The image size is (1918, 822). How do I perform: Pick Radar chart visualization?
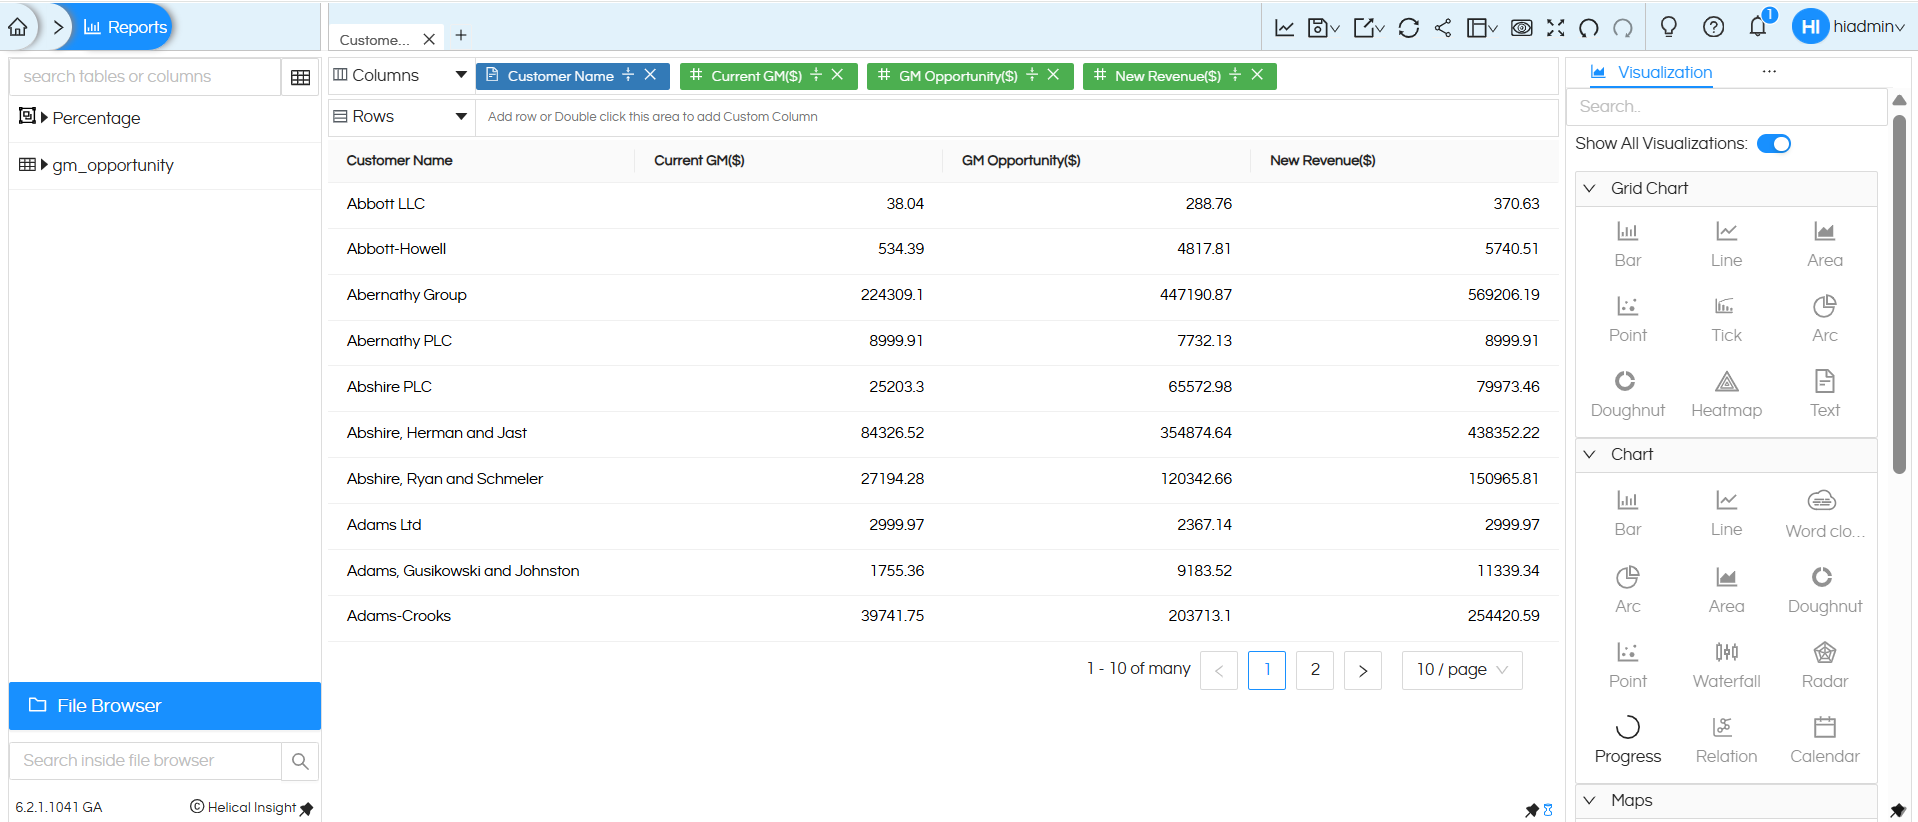(x=1825, y=666)
